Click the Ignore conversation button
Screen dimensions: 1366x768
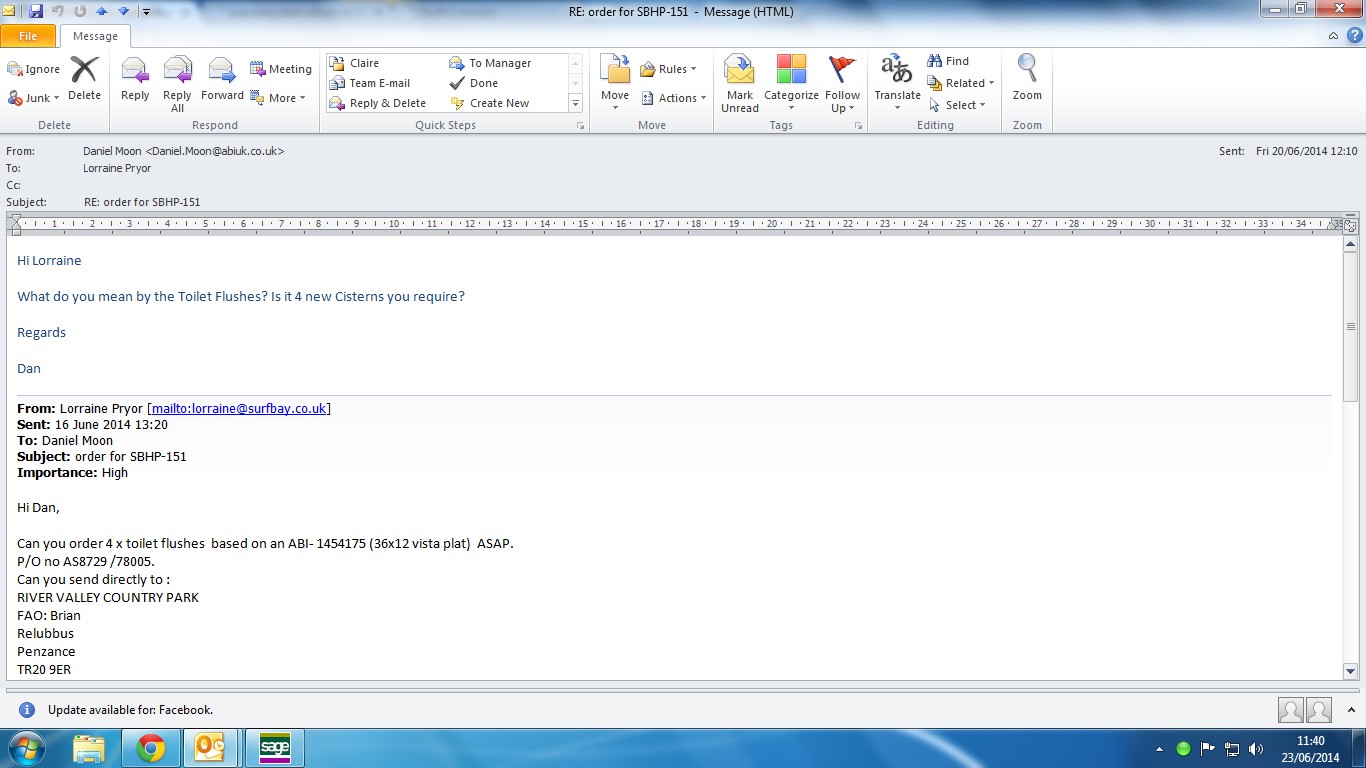[34, 69]
